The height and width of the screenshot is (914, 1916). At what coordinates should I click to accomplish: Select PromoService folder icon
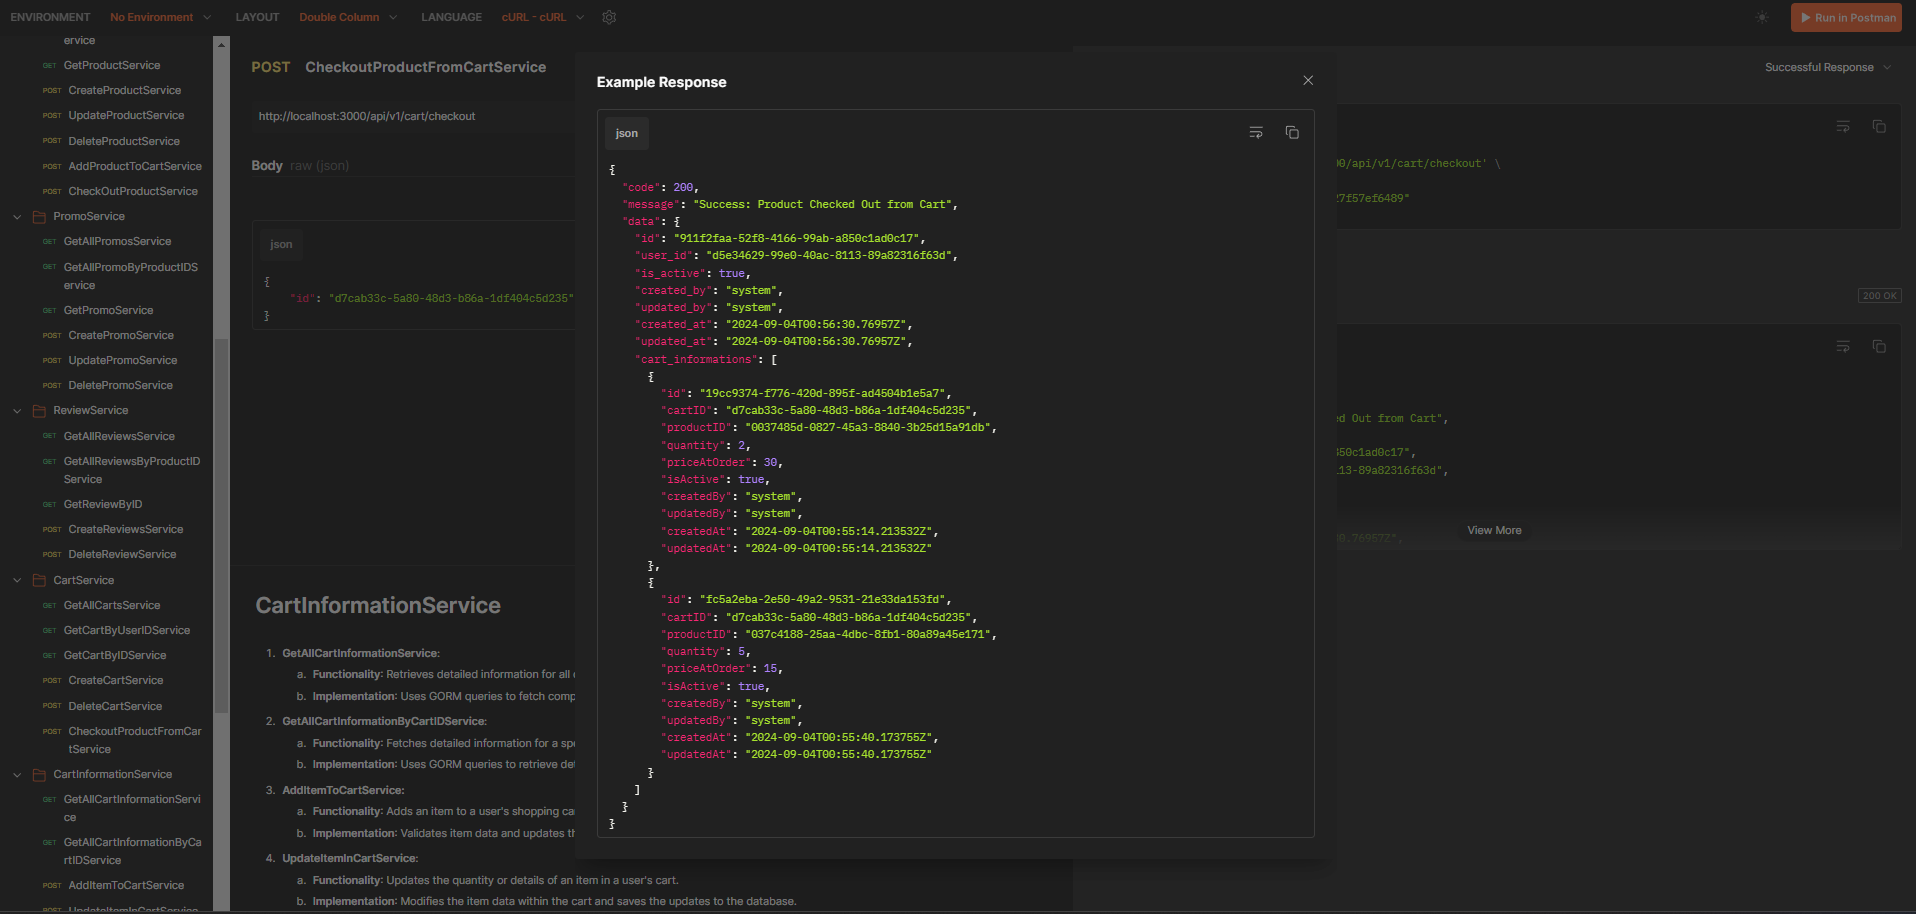(x=40, y=216)
